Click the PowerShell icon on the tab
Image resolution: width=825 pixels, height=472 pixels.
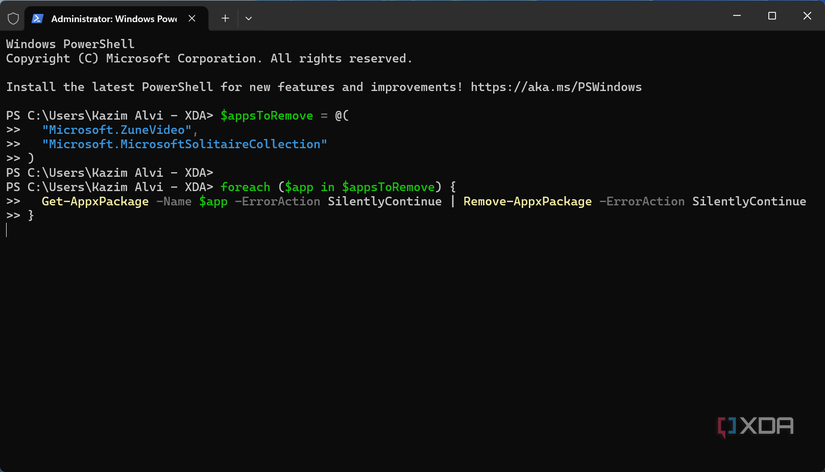(37, 18)
